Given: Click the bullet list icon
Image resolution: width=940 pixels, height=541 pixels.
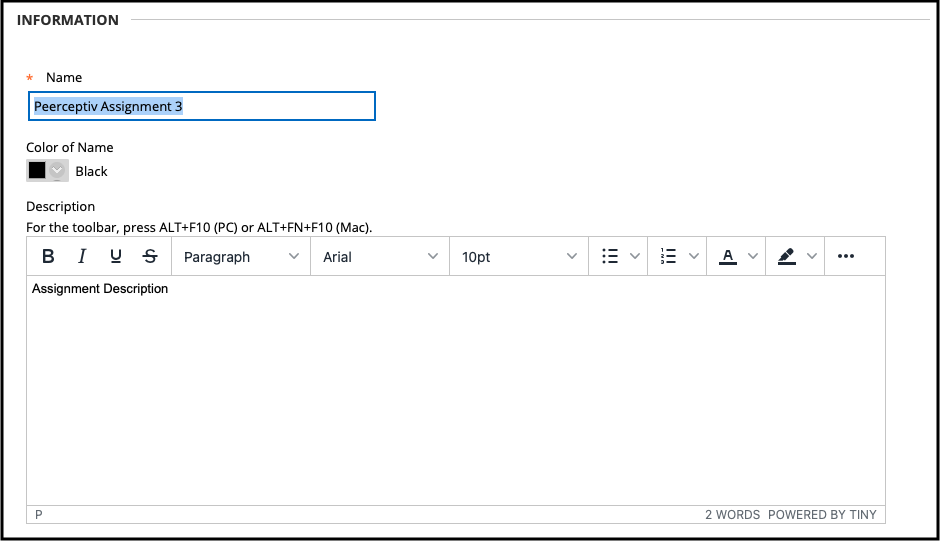Looking at the screenshot, I should 610,257.
